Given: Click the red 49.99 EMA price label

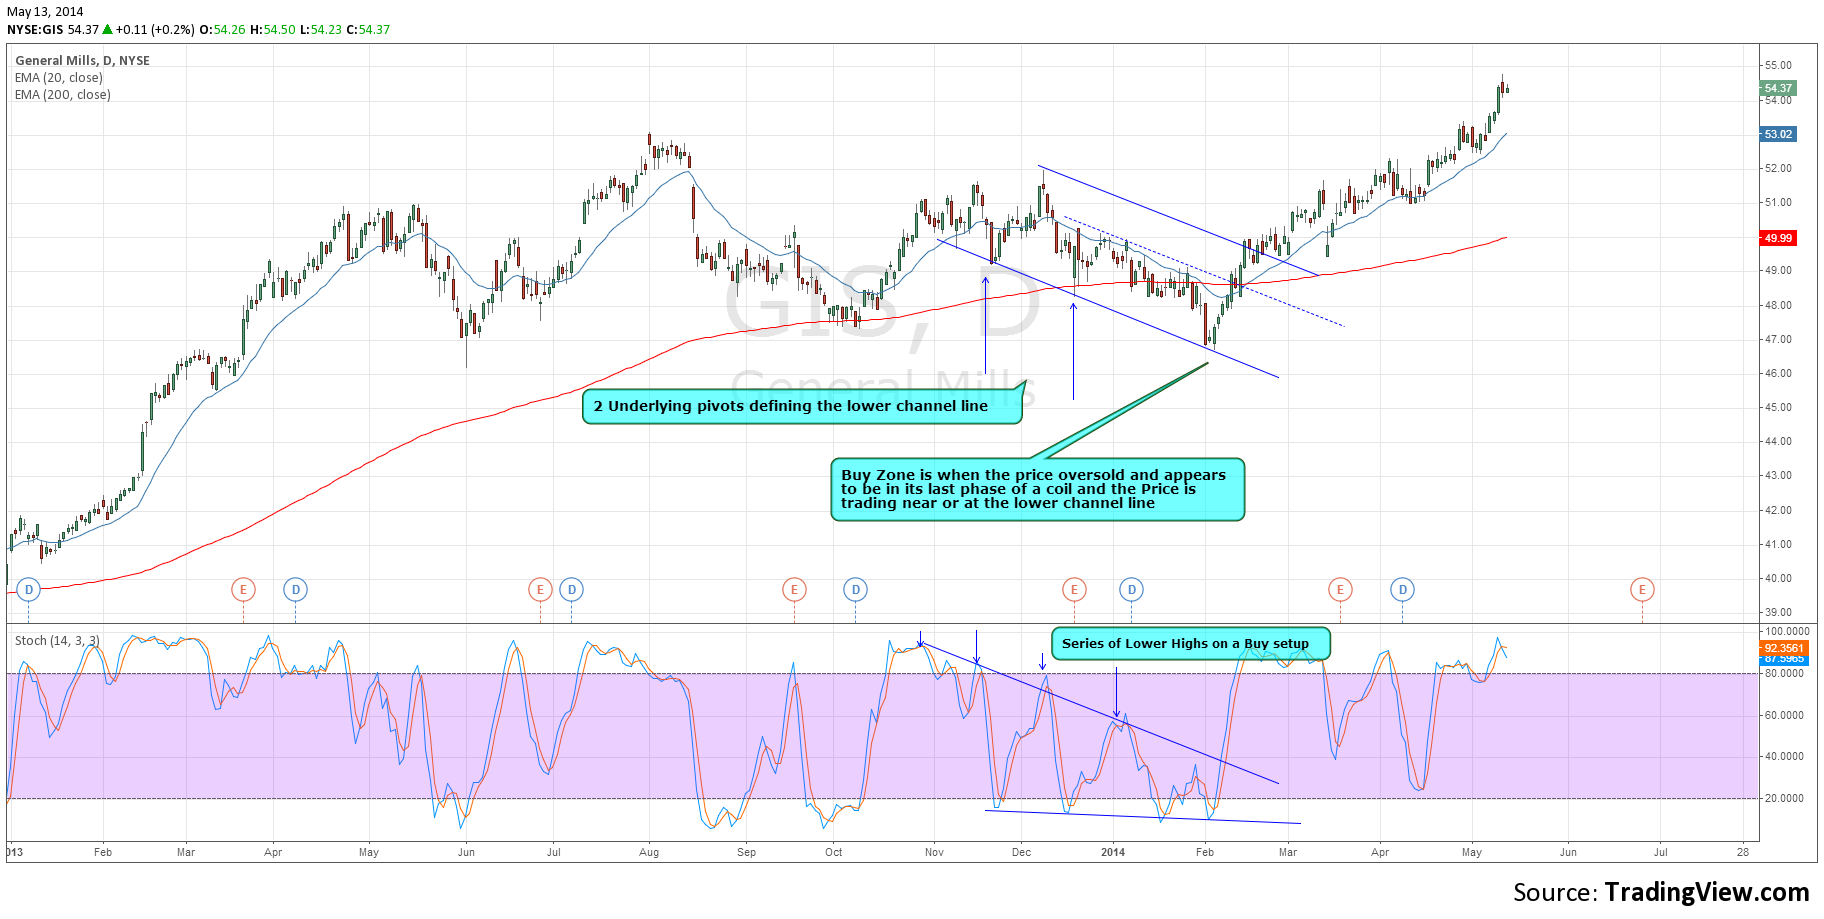Looking at the screenshot, I should 1778,238.
